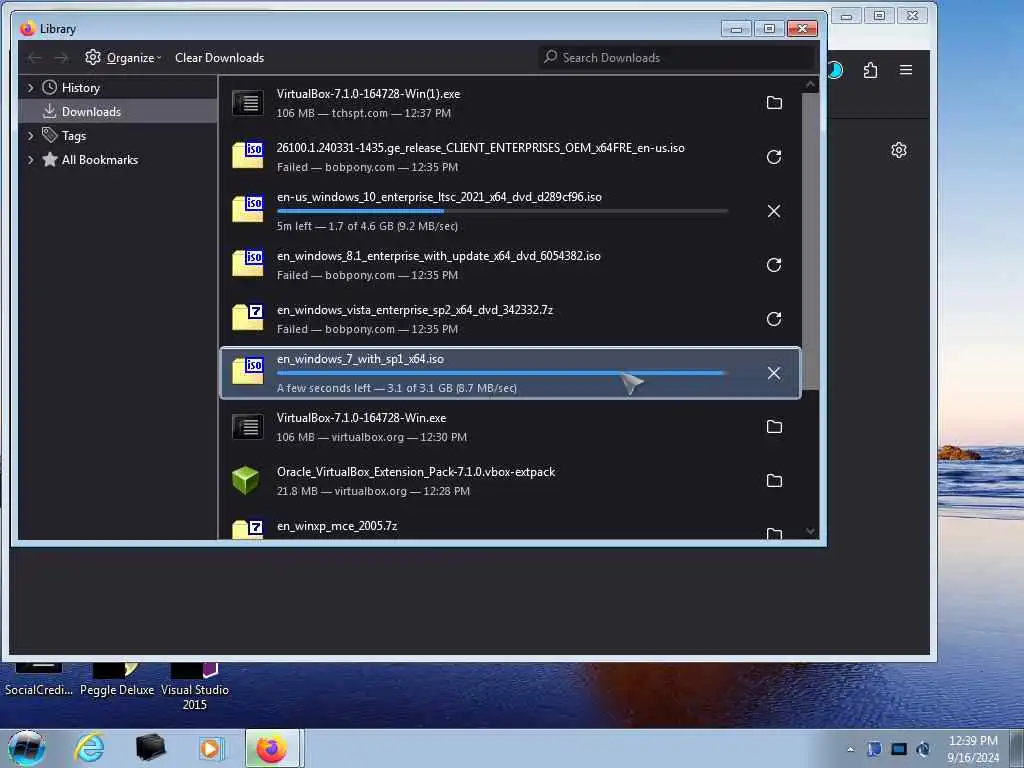Launch Internet Explorer from taskbar

[89, 748]
